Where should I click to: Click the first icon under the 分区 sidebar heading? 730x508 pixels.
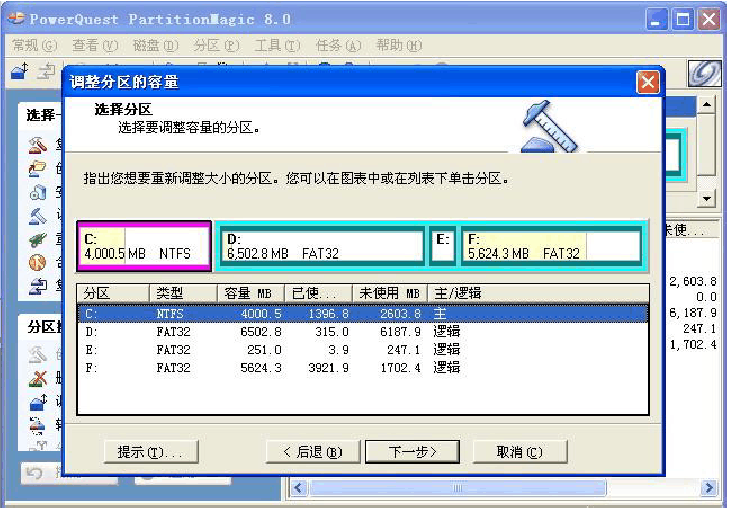[38, 355]
